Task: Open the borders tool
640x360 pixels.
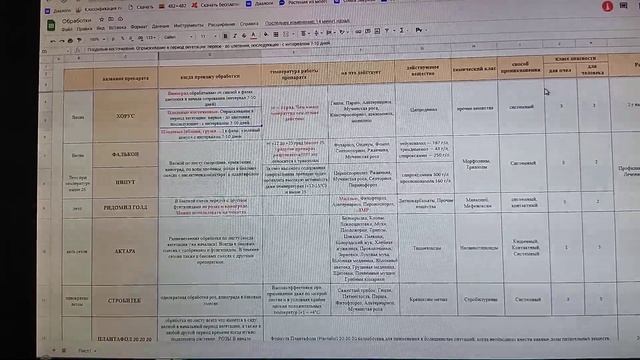Action: (x=276, y=34)
